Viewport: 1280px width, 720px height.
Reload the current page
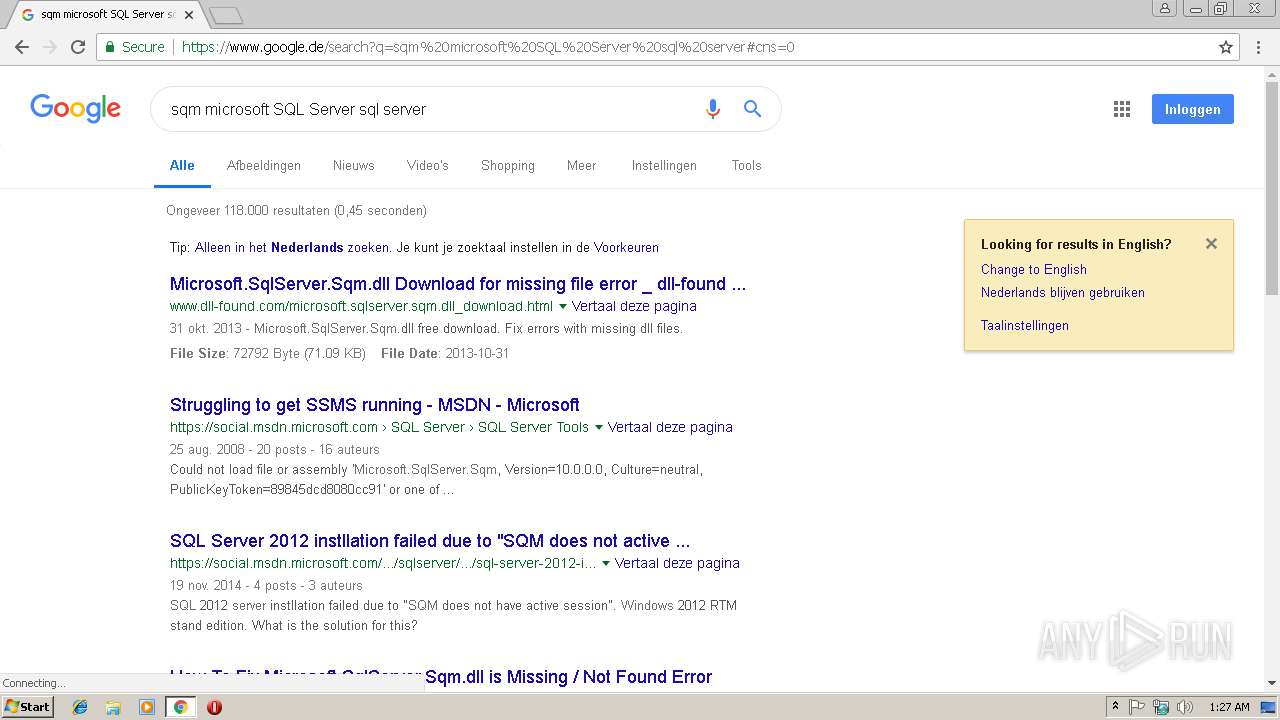click(78, 47)
